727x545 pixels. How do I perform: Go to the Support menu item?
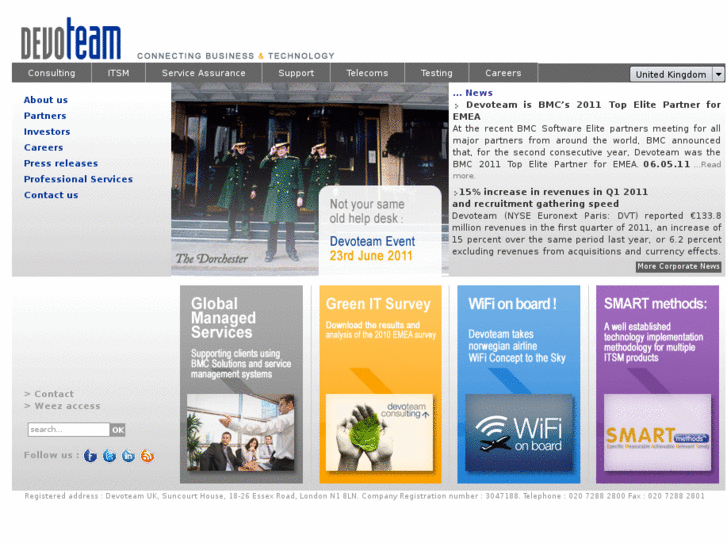[296, 73]
